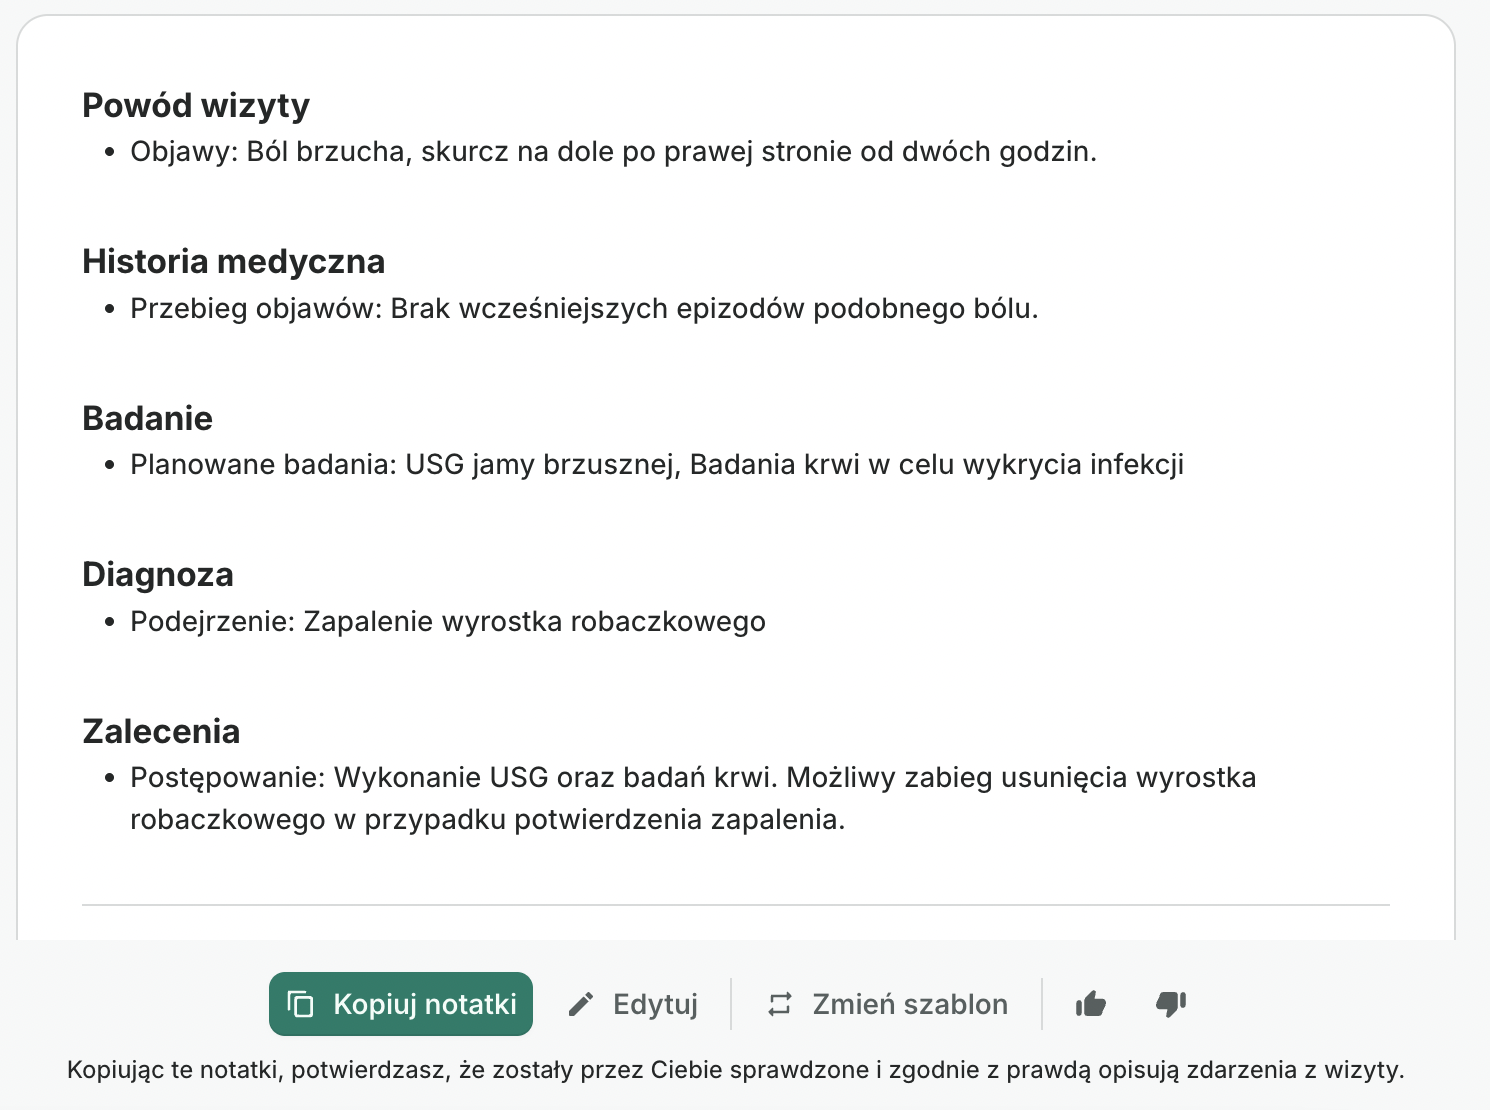Select the Badanie heading
The height and width of the screenshot is (1110, 1490).
(147, 418)
